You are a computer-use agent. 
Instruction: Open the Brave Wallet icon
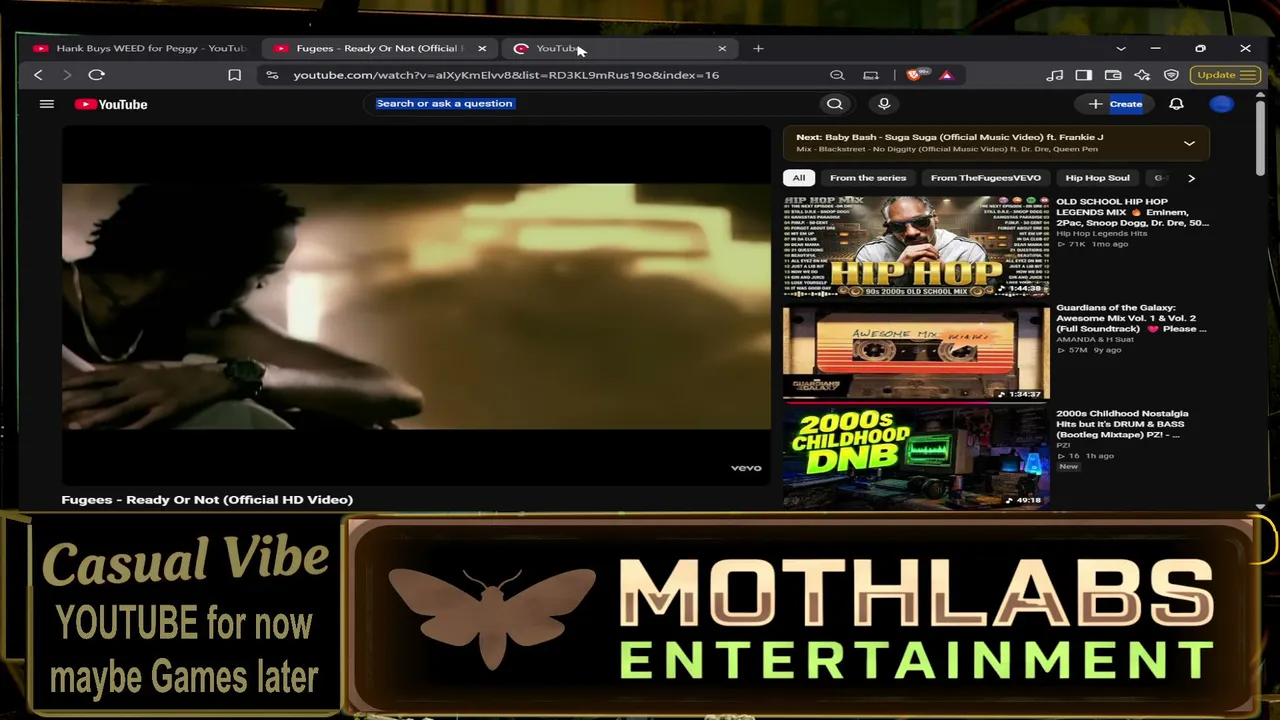point(1113,75)
